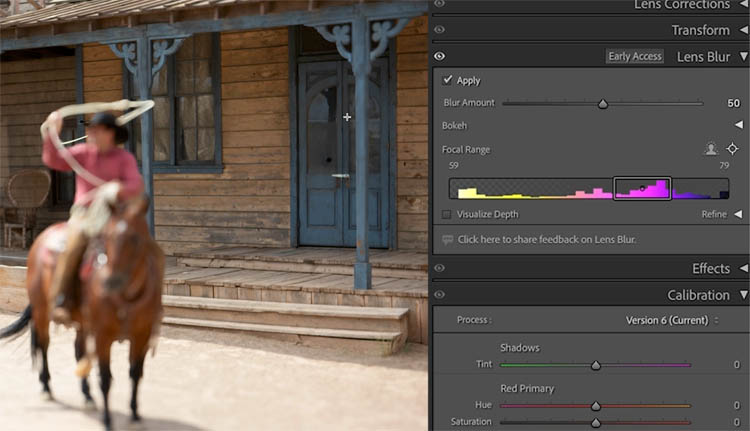Viewport: 750px width, 431px height.
Task: Click the Effects panel title
Action: [711, 269]
